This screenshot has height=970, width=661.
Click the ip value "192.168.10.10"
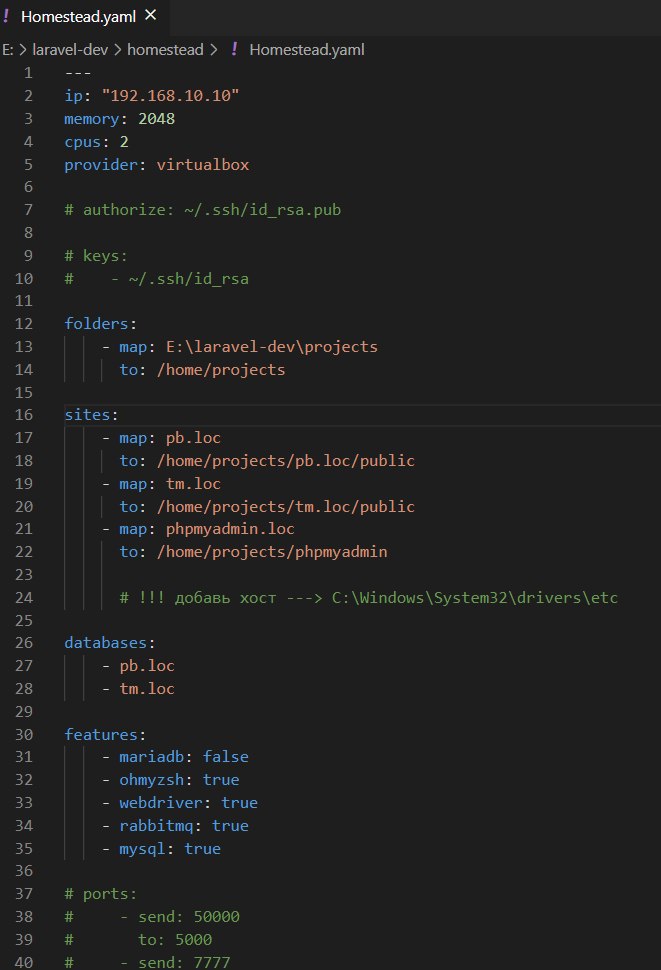point(171,95)
